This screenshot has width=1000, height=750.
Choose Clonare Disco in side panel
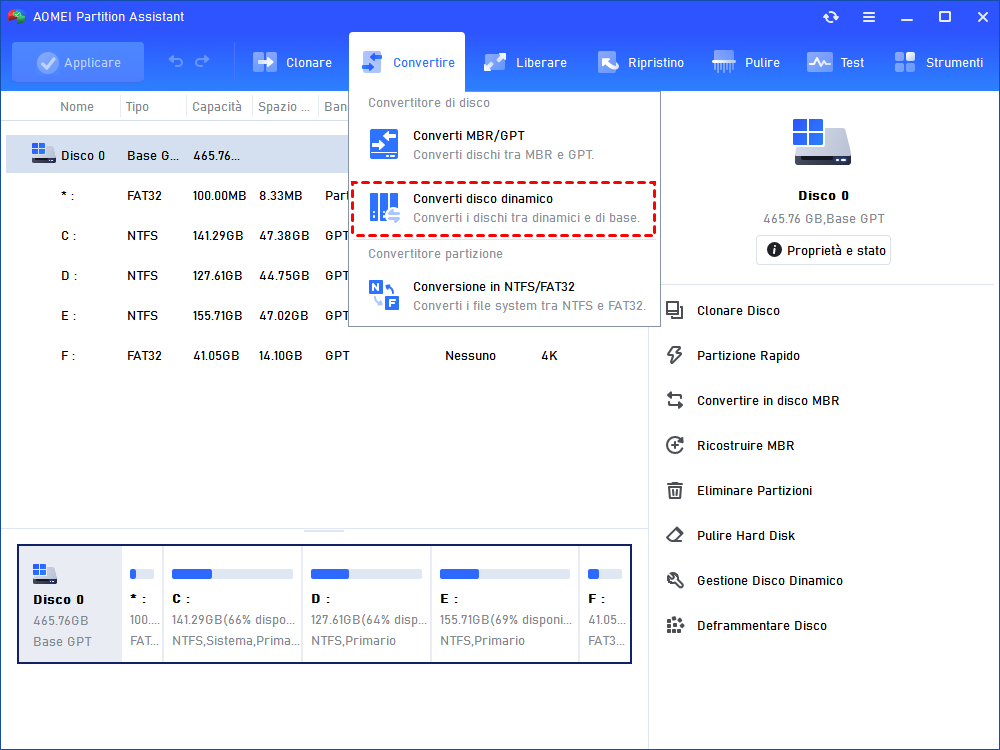coord(738,311)
